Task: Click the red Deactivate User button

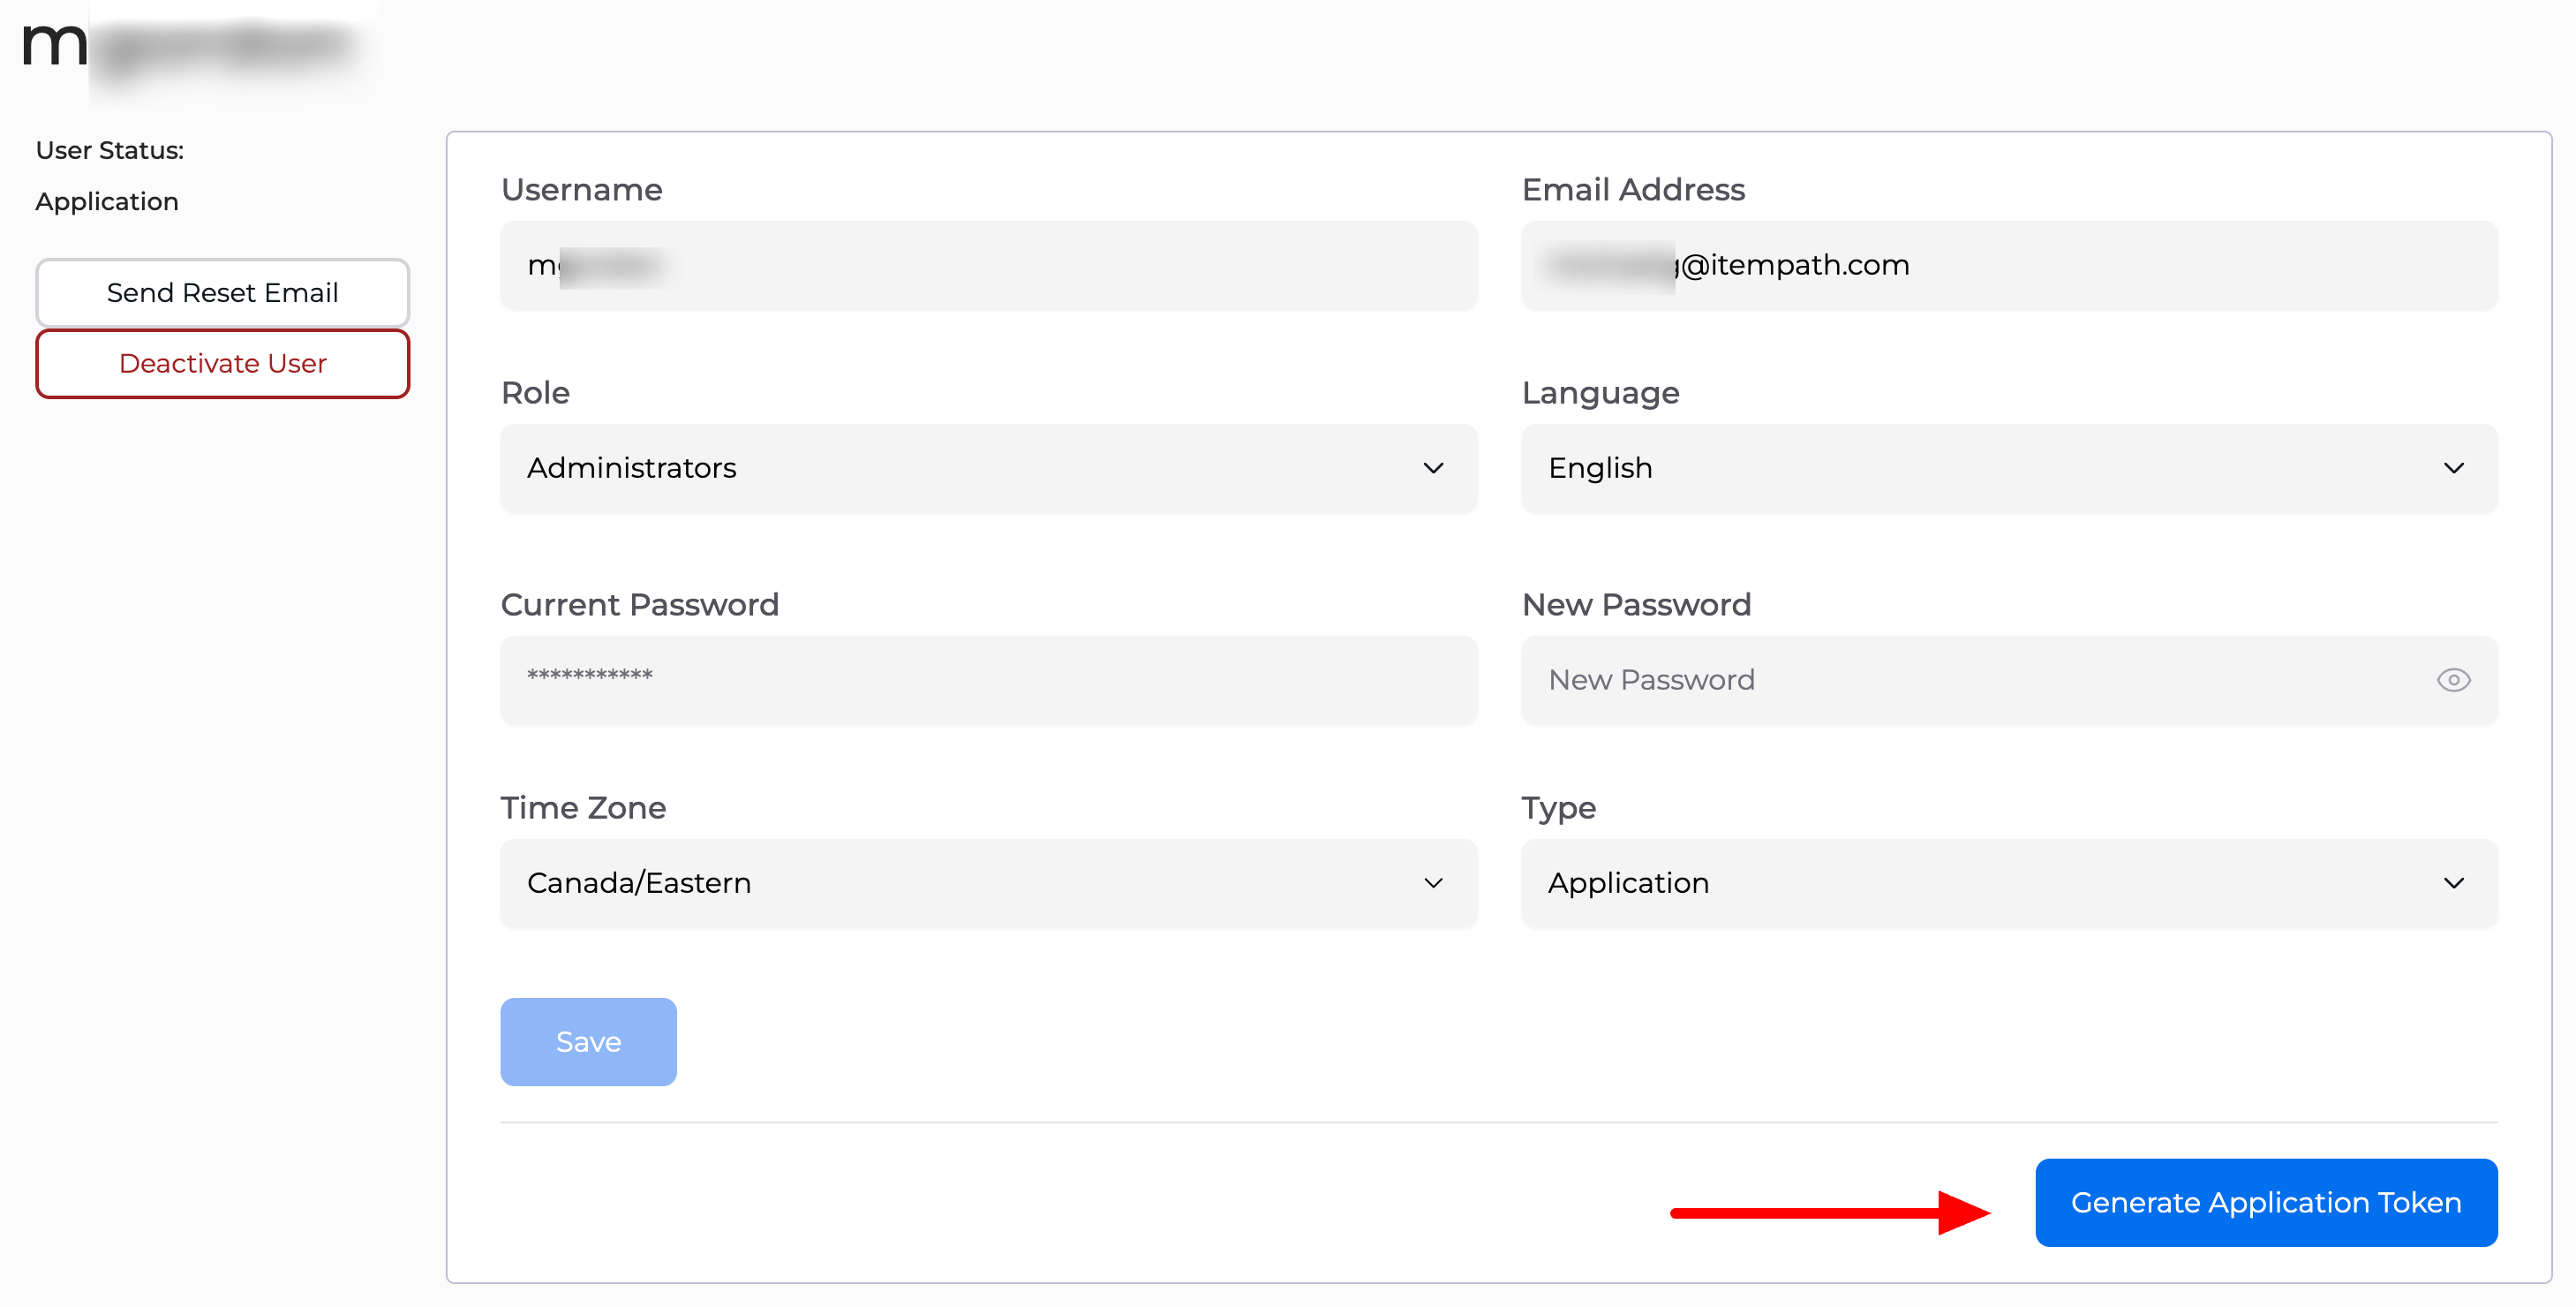Action: (x=222, y=364)
